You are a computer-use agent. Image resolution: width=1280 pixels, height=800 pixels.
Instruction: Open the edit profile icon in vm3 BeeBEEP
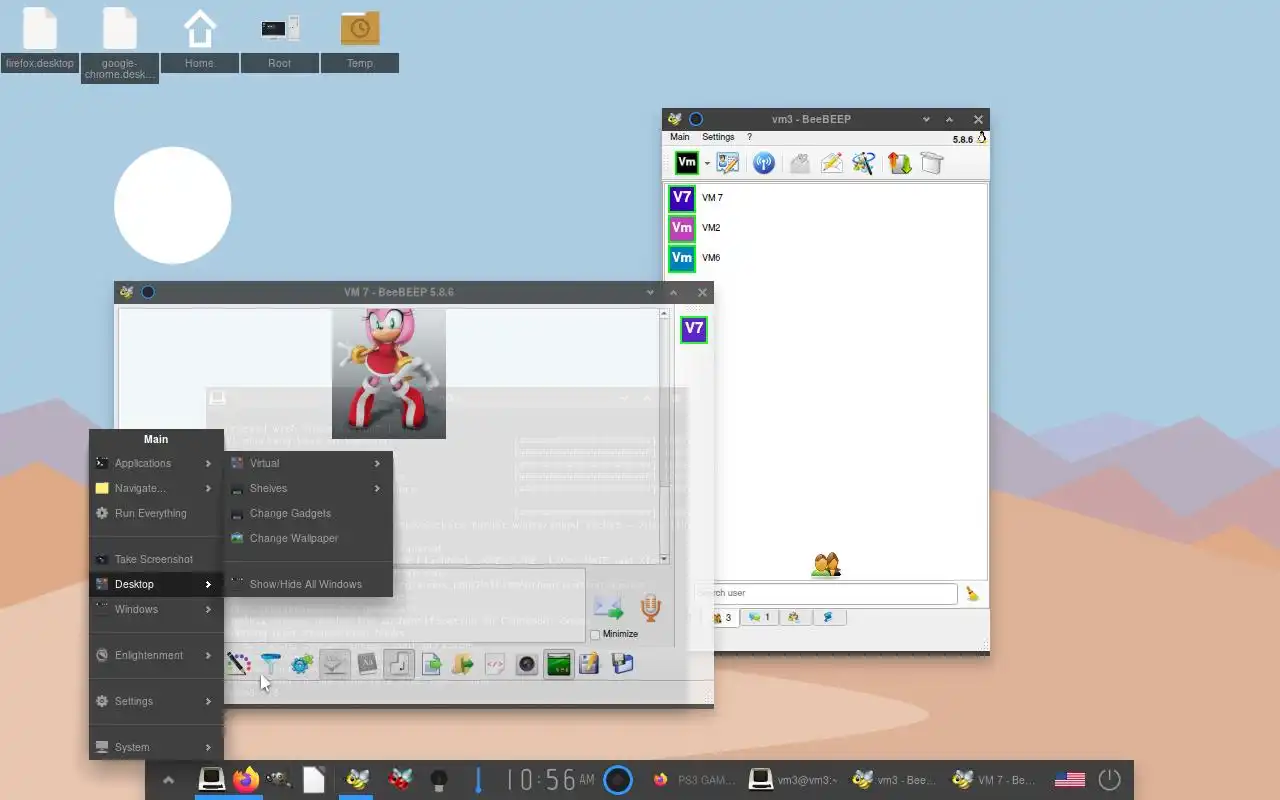(728, 163)
